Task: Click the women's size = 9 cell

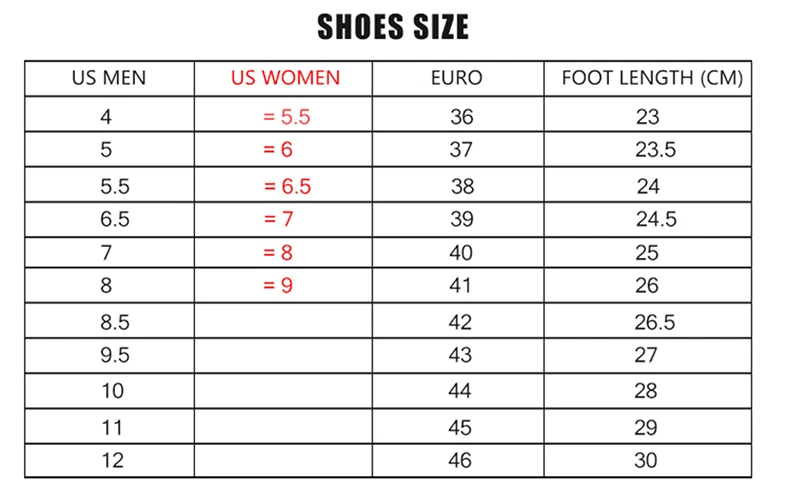Action: click(283, 286)
